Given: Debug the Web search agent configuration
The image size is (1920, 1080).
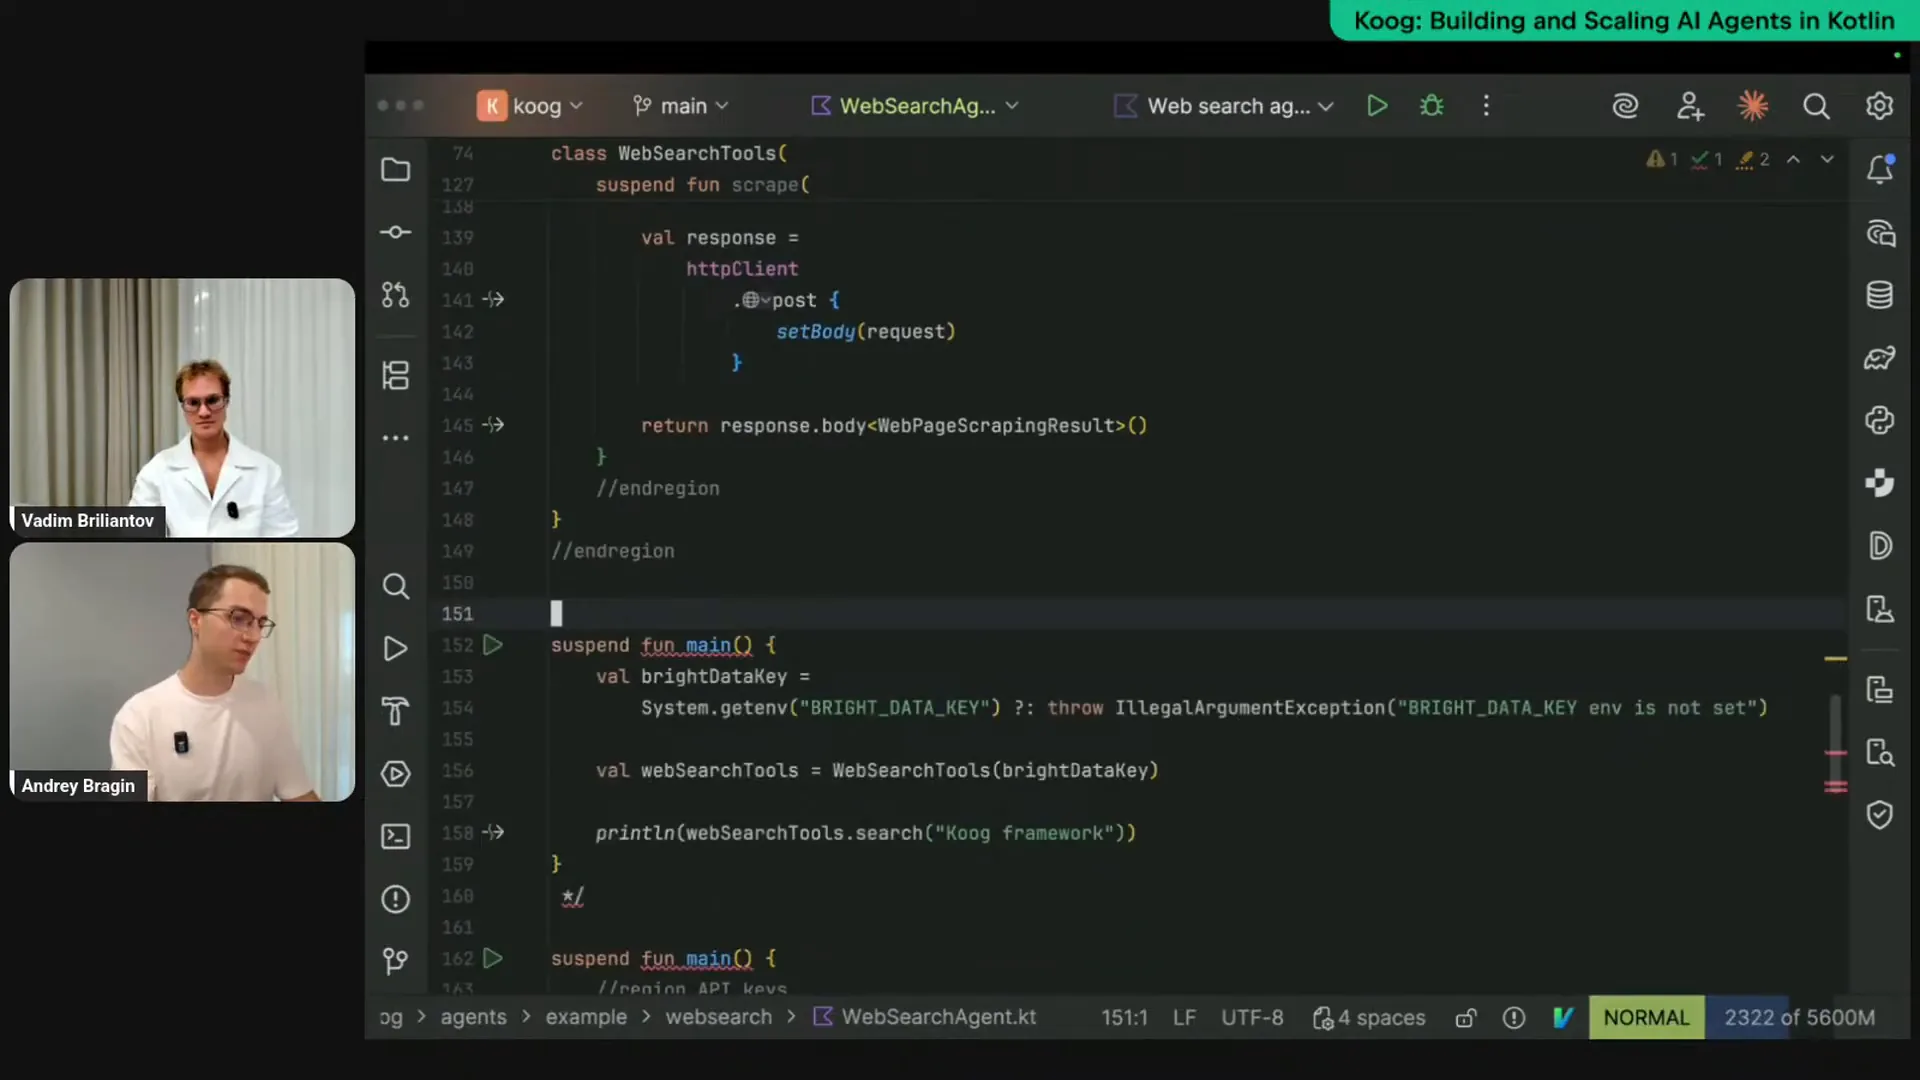Looking at the screenshot, I should (1432, 105).
